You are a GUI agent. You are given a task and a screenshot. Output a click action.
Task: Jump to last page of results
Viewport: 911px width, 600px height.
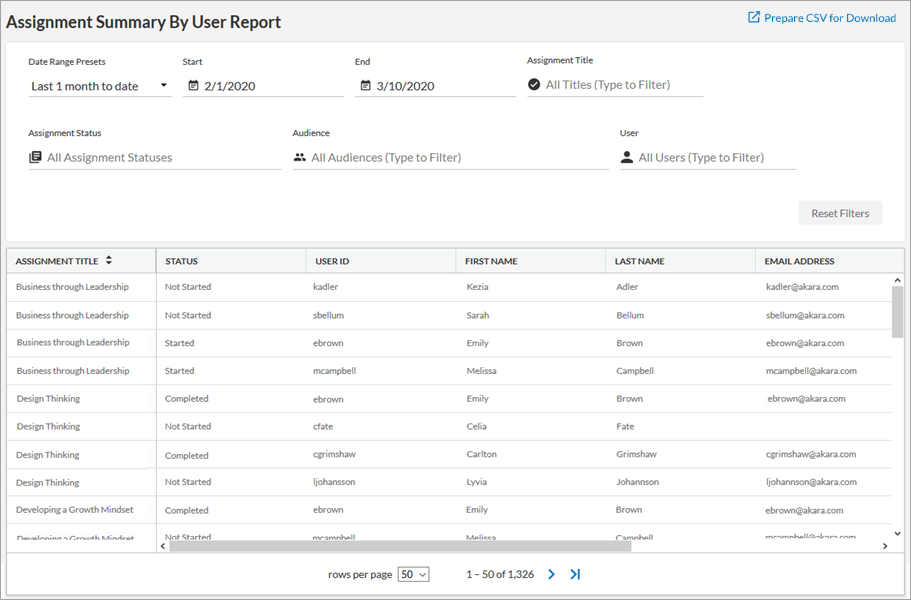tap(575, 574)
